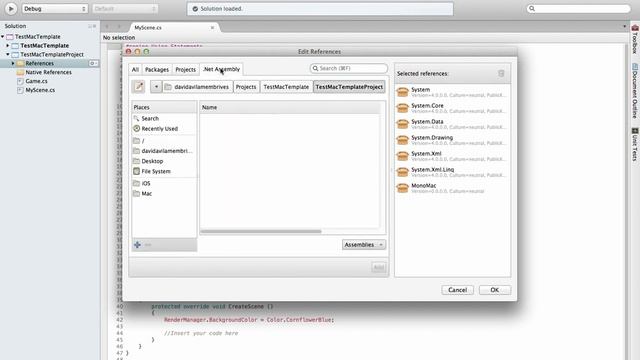Click the Edit References search field
The height and width of the screenshot is (360, 640).
pyautogui.click(x=349, y=68)
